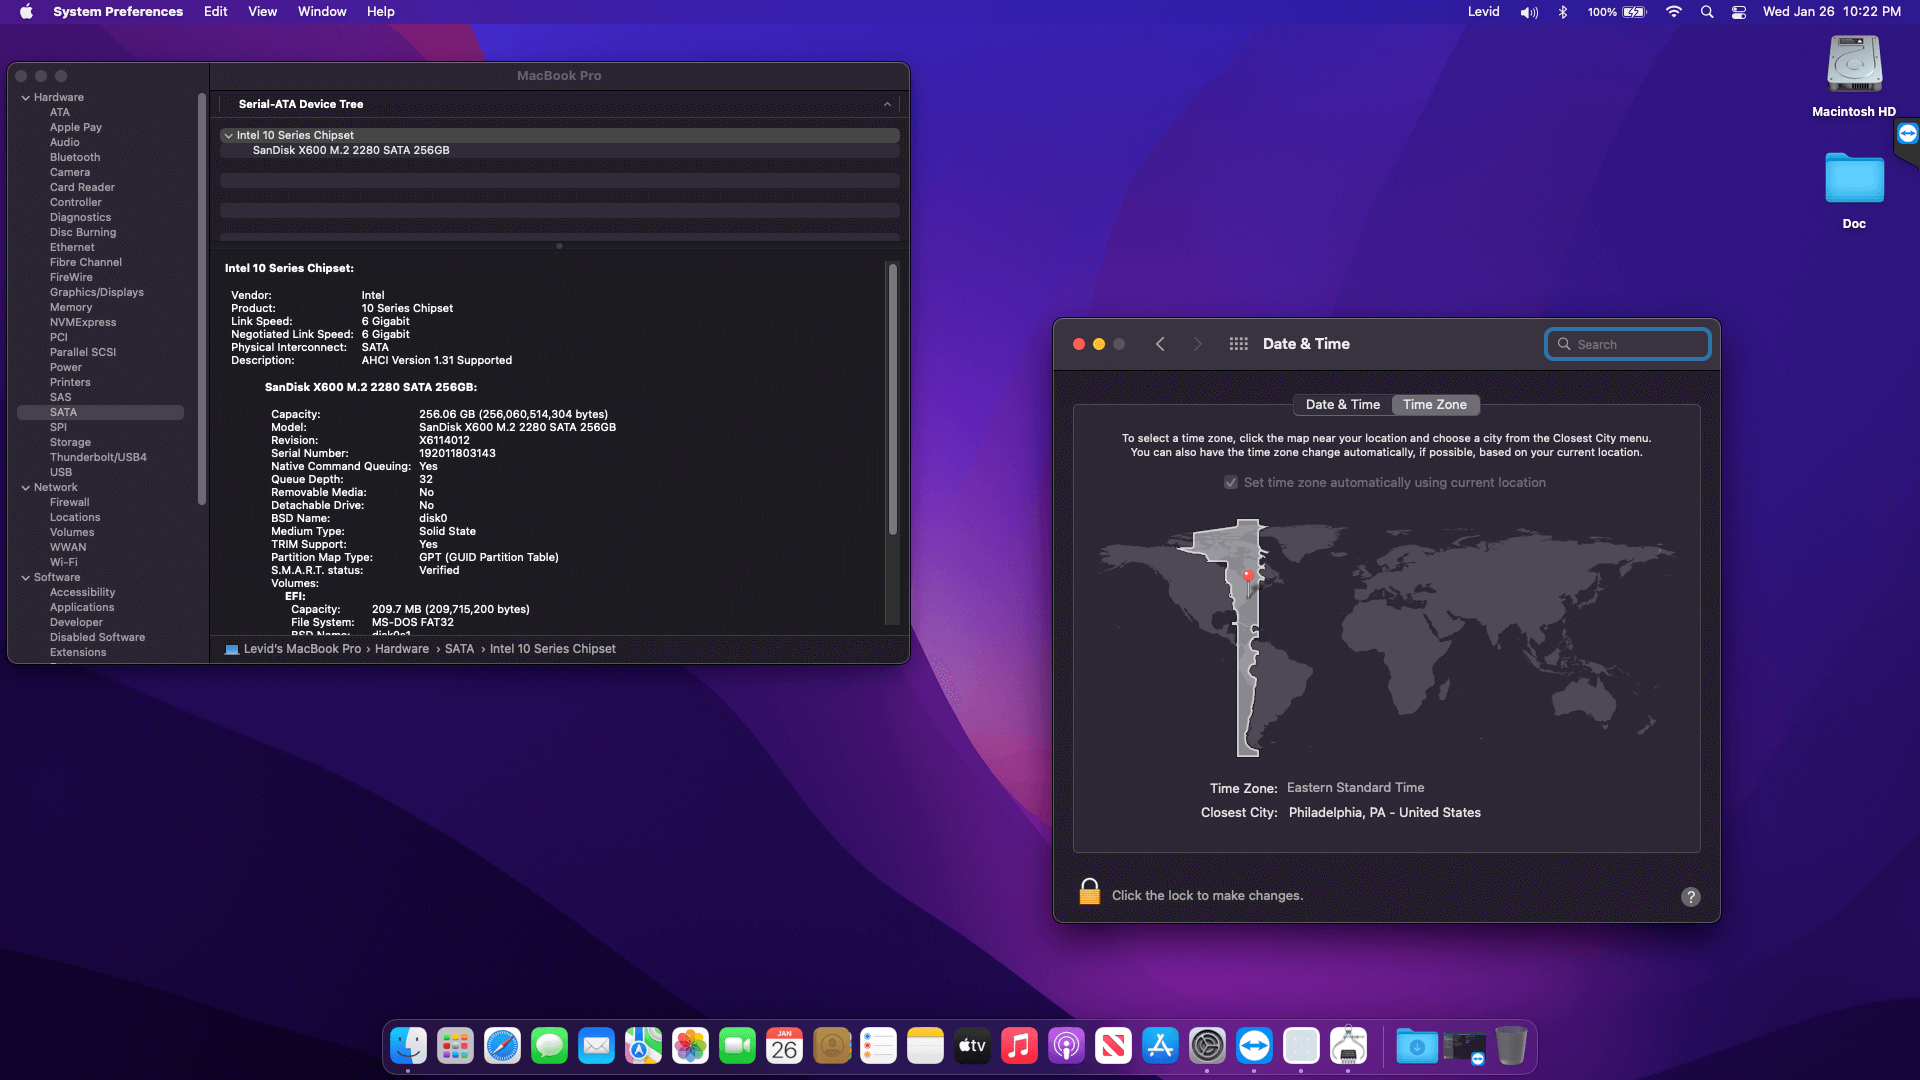This screenshot has height=1080, width=1920.
Task: Open Finder from the Dock
Action: click(408, 1046)
